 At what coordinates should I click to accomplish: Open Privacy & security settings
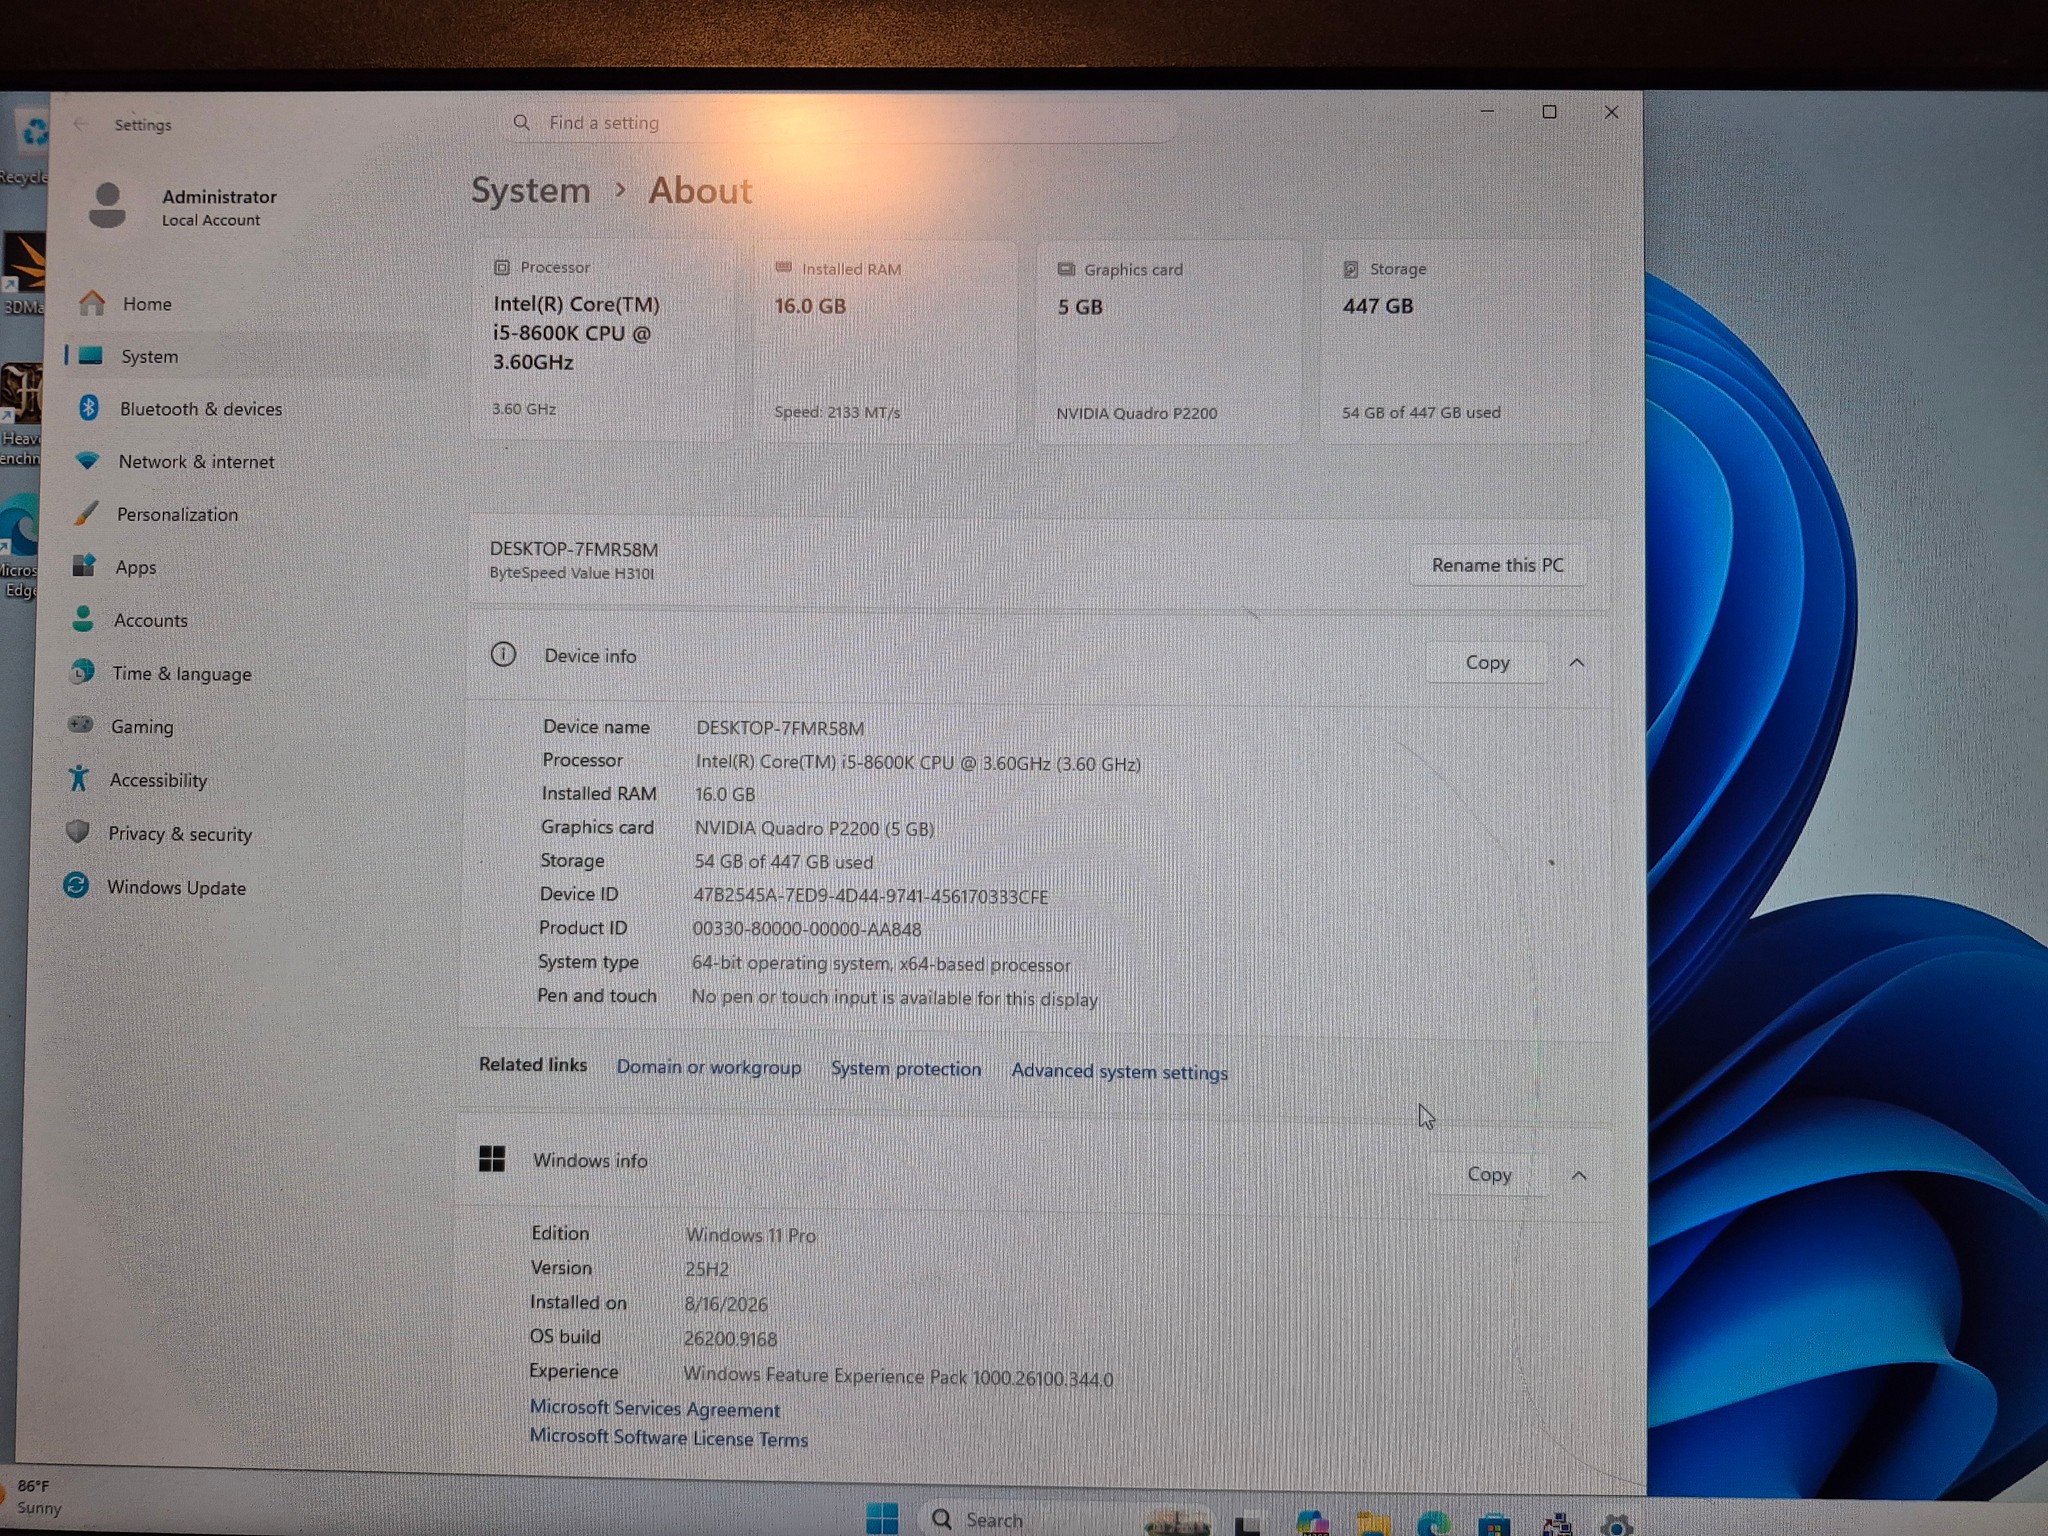pos(180,834)
